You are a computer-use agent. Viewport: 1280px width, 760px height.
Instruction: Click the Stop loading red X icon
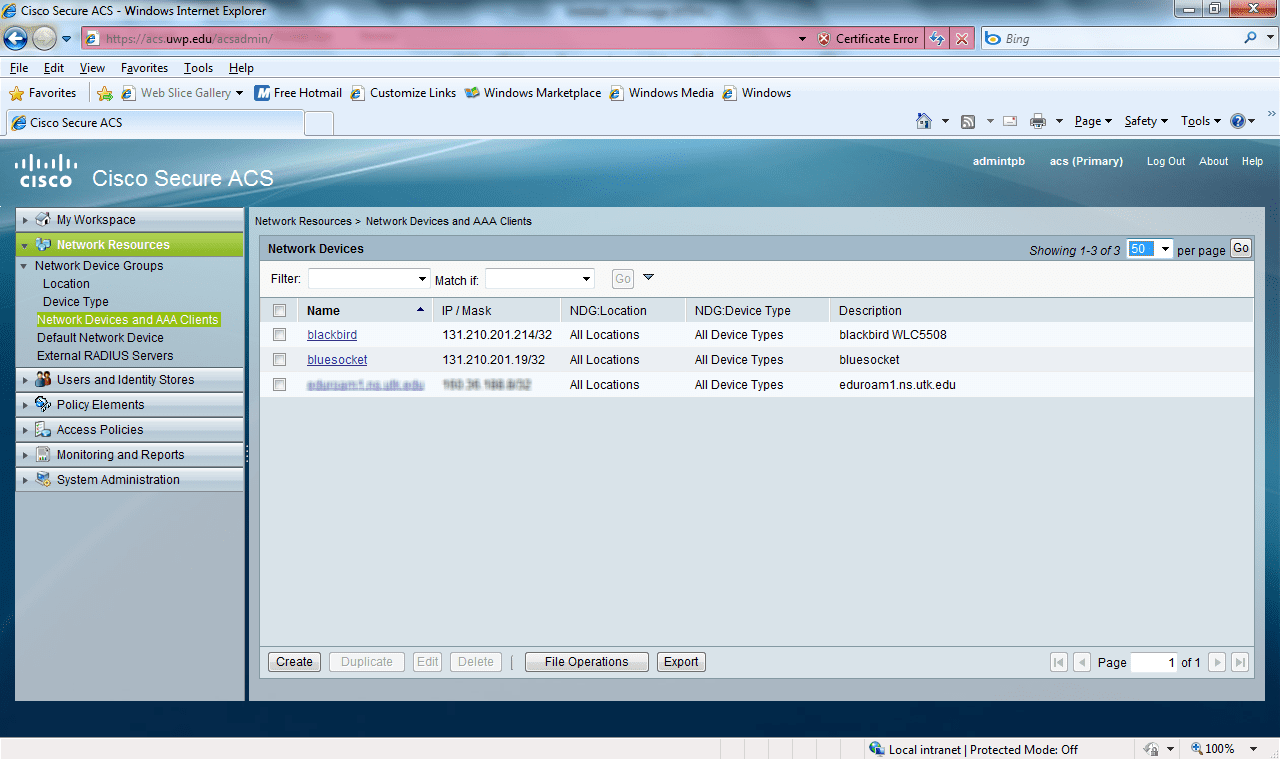[x=962, y=39]
